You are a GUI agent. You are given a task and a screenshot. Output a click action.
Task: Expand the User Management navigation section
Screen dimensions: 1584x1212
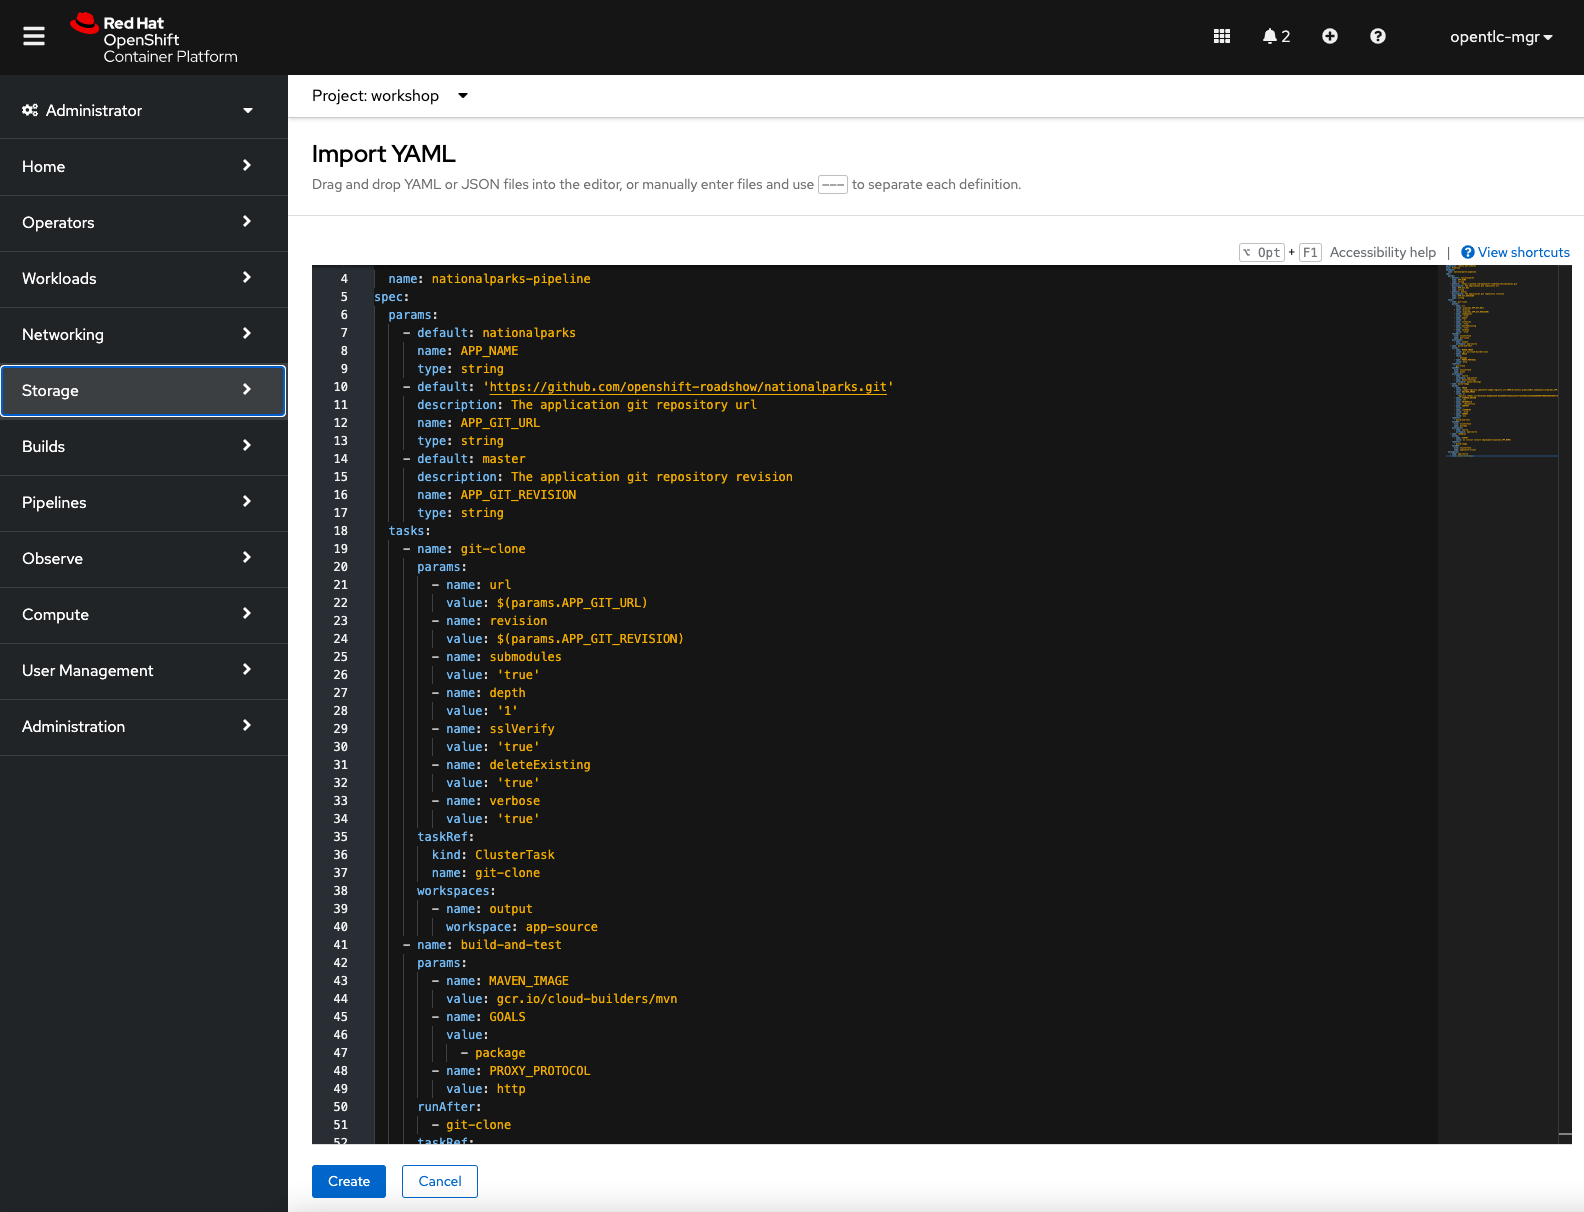click(x=144, y=670)
